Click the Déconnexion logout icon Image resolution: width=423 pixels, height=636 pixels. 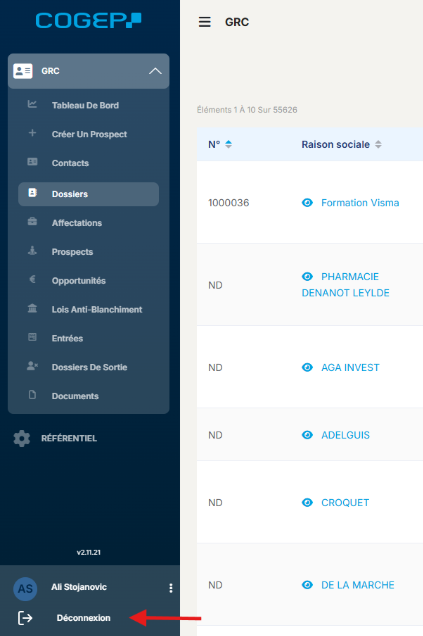[25, 618]
